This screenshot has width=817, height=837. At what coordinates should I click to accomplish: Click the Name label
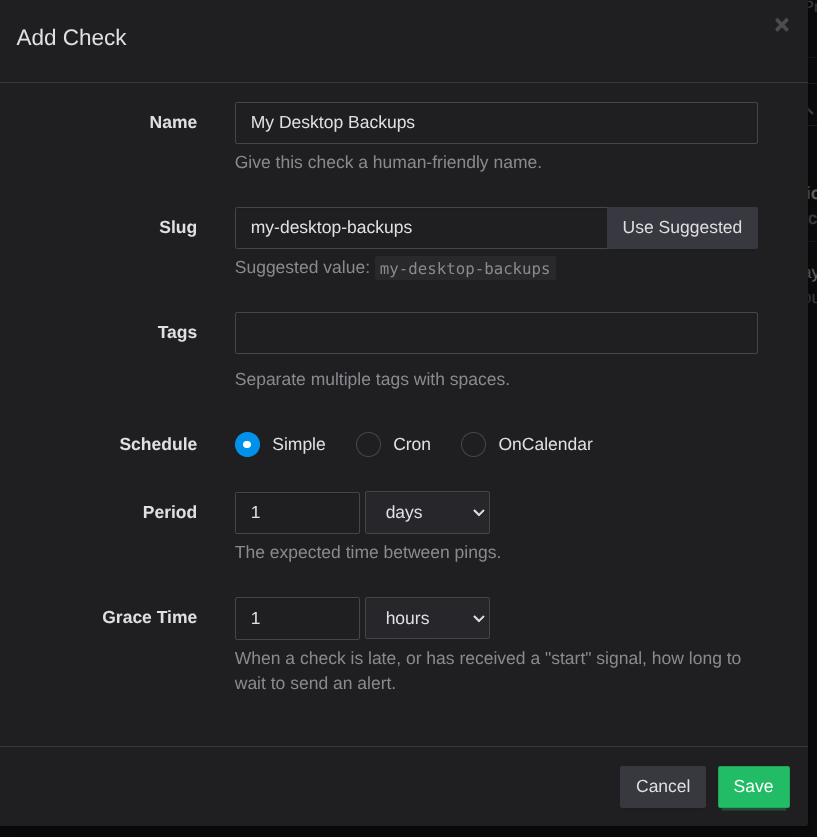pos(172,122)
